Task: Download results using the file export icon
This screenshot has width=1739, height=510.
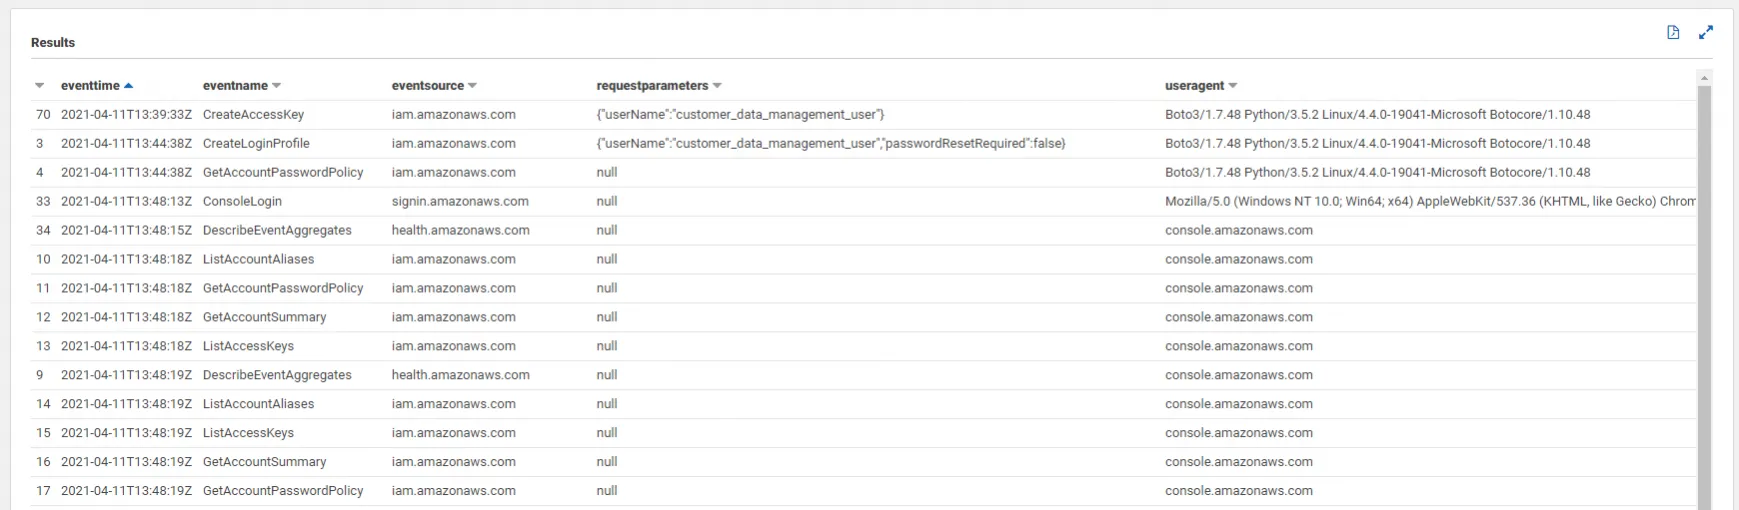Action: [x=1673, y=33]
